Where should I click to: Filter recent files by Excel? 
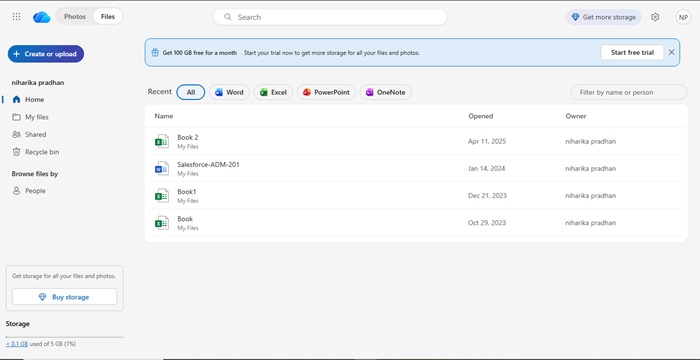pos(273,92)
